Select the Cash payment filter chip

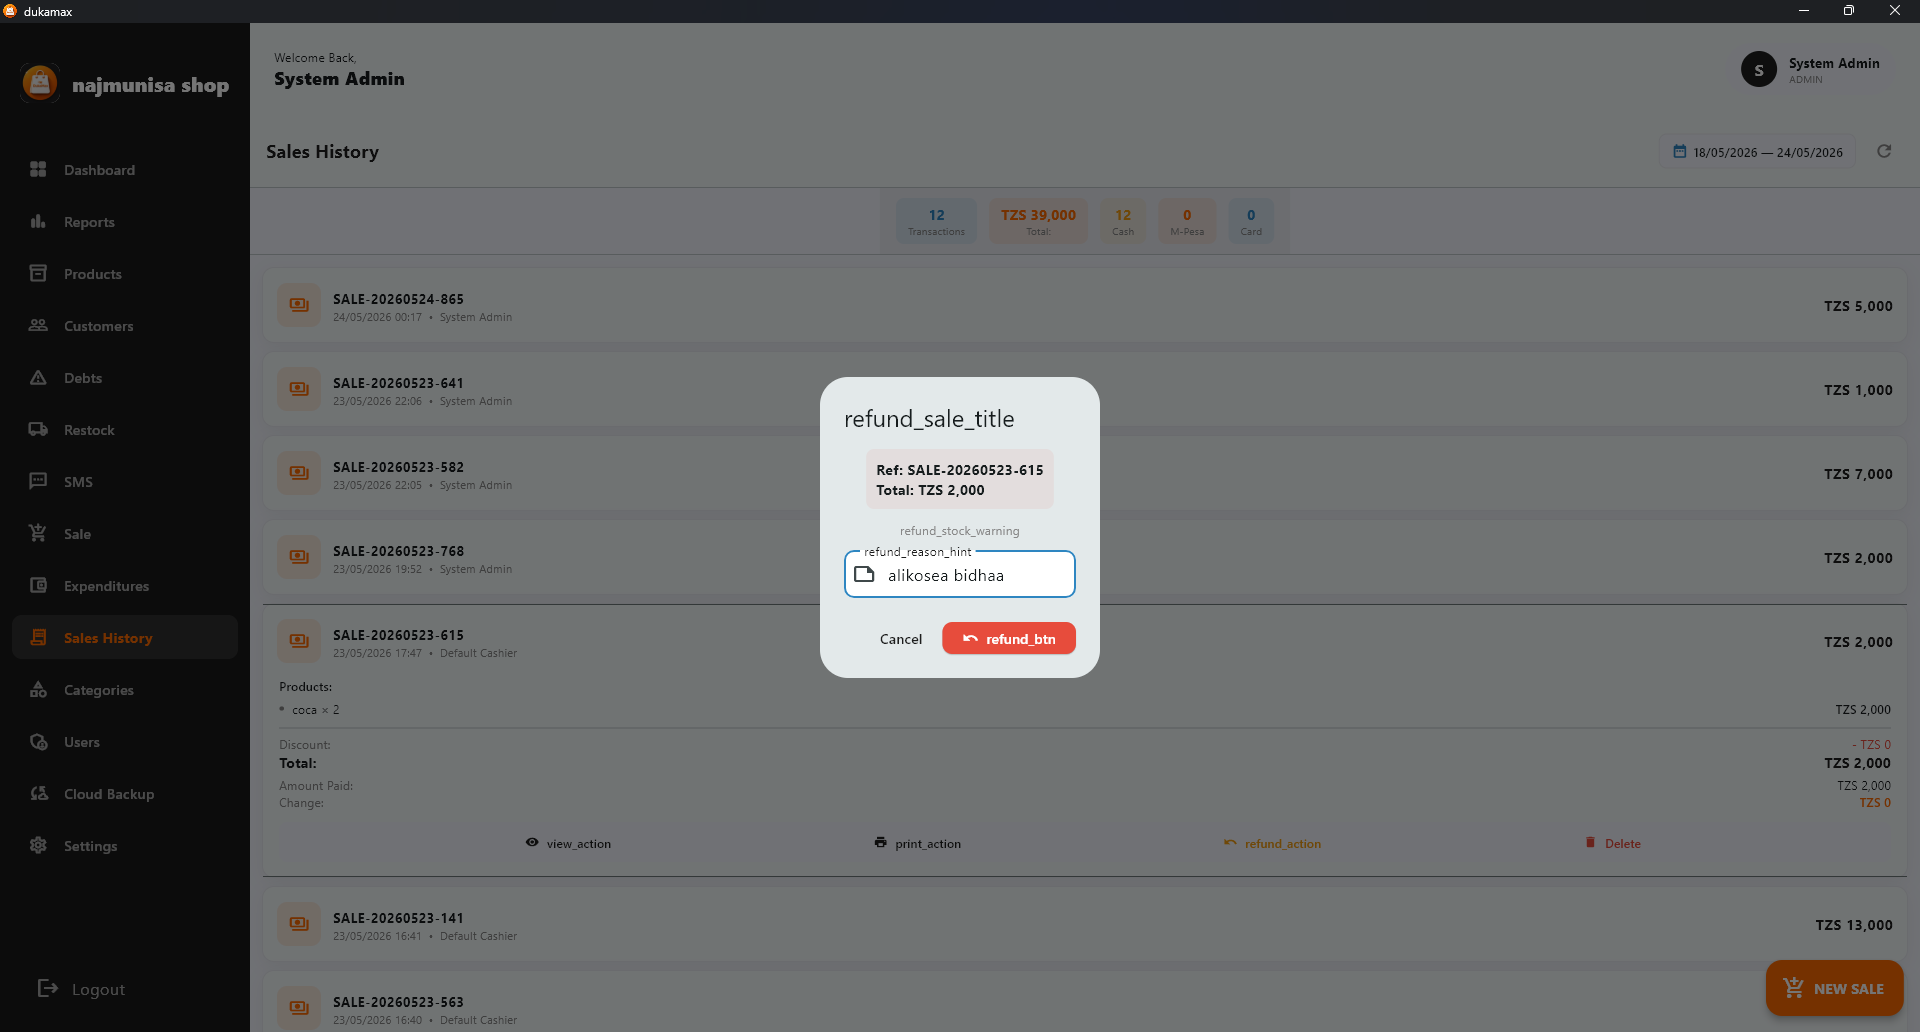[x=1123, y=221]
